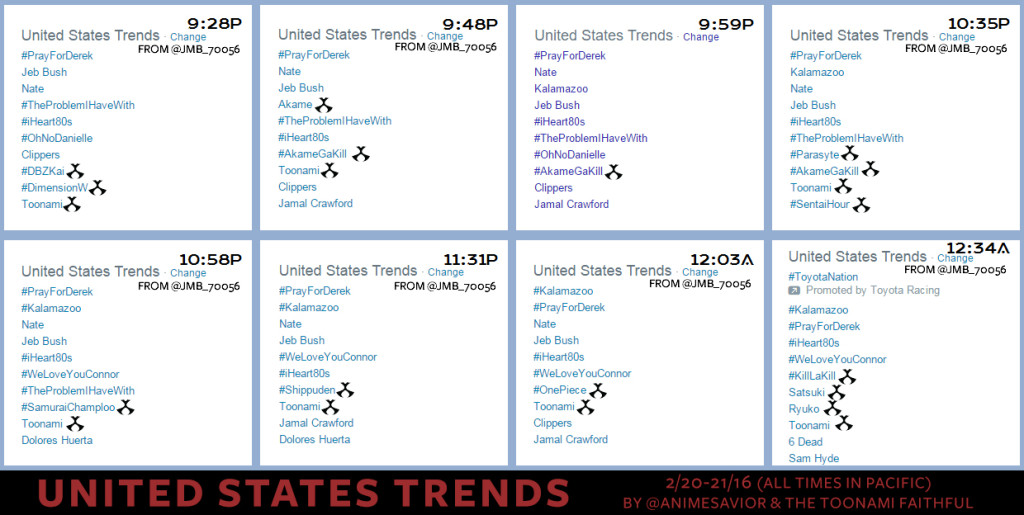Click the Toonami logo beside #DimensionW
The height and width of the screenshot is (515, 1024).
tap(97, 187)
